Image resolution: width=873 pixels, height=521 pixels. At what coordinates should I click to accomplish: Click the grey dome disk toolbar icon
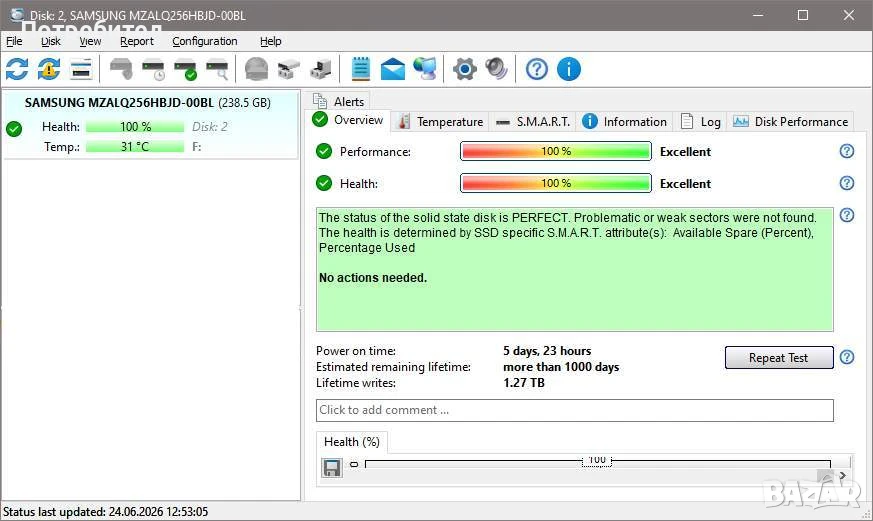[x=257, y=69]
